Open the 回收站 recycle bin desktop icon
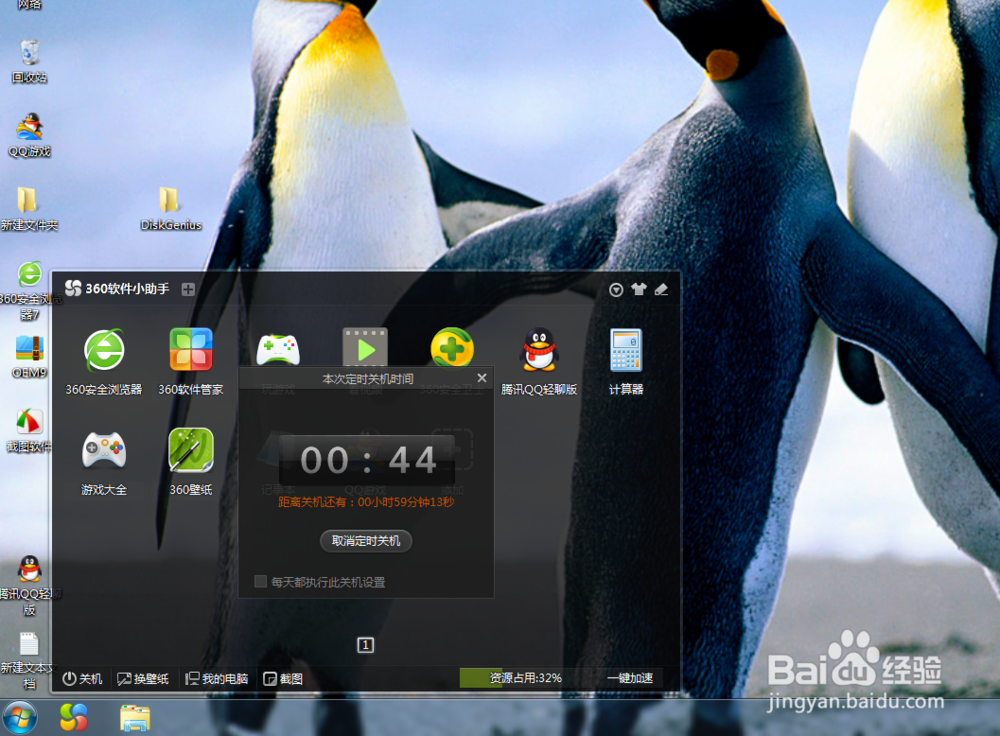The image size is (1000, 736). pos(29,61)
